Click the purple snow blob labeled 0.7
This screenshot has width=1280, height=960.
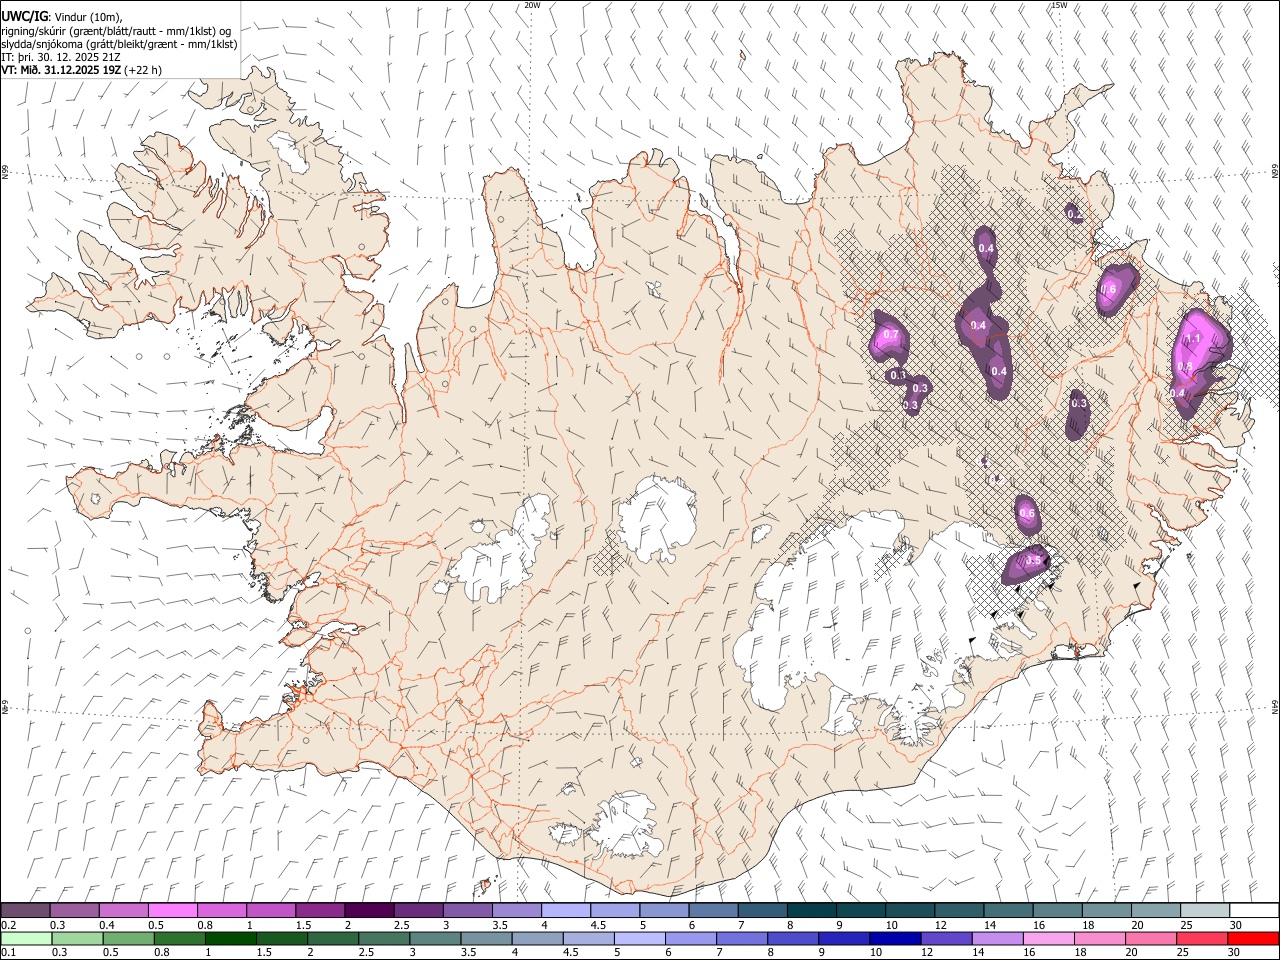[889, 338]
